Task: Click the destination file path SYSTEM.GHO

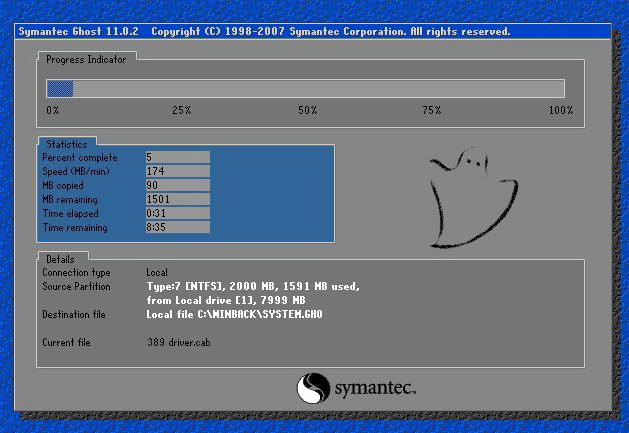Action: [x=234, y=314]
